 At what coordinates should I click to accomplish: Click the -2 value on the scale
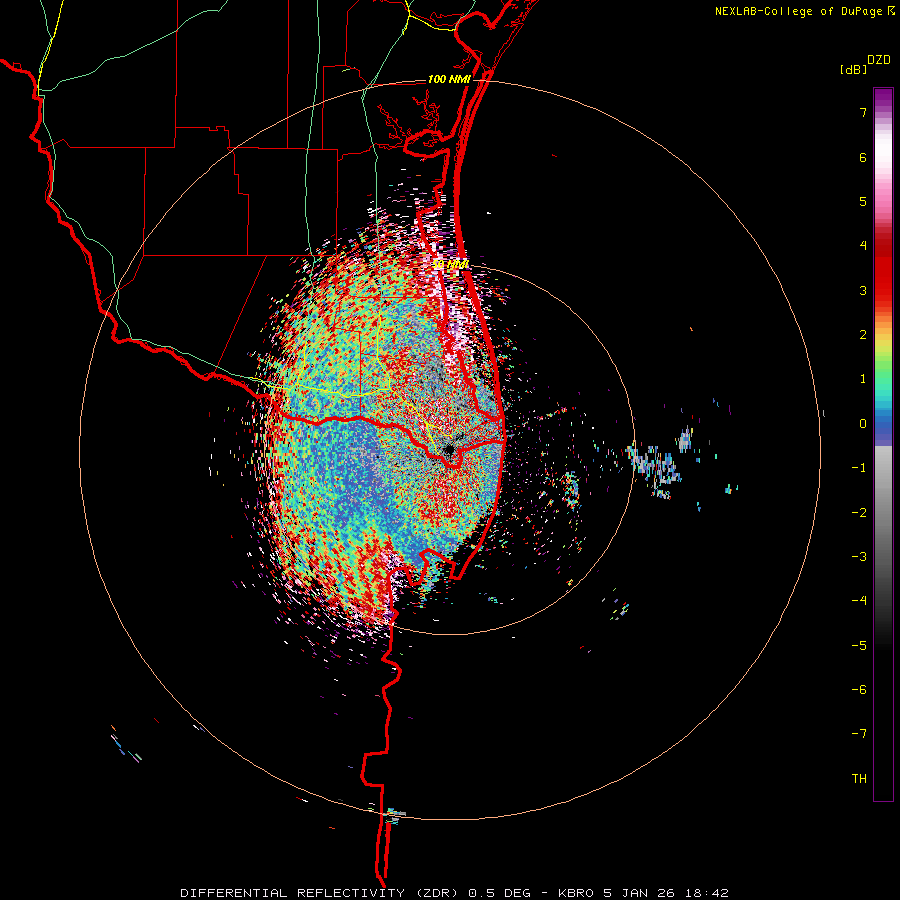[x=859, y=513]
